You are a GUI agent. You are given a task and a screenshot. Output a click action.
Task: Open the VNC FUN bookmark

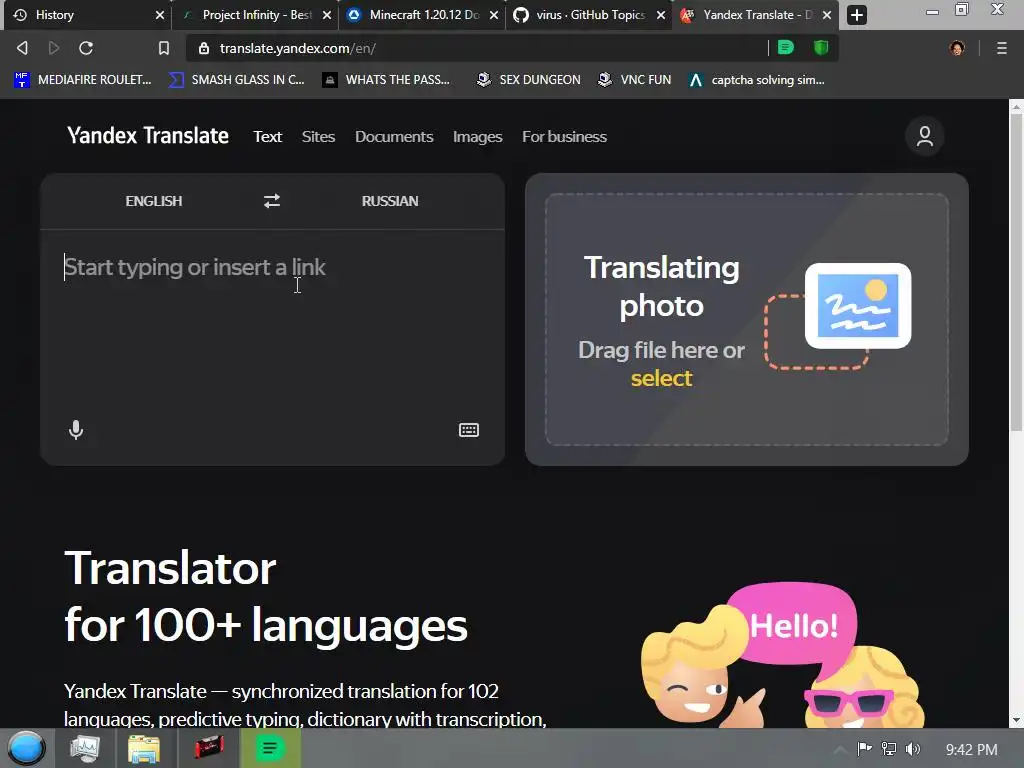(635, 80)
